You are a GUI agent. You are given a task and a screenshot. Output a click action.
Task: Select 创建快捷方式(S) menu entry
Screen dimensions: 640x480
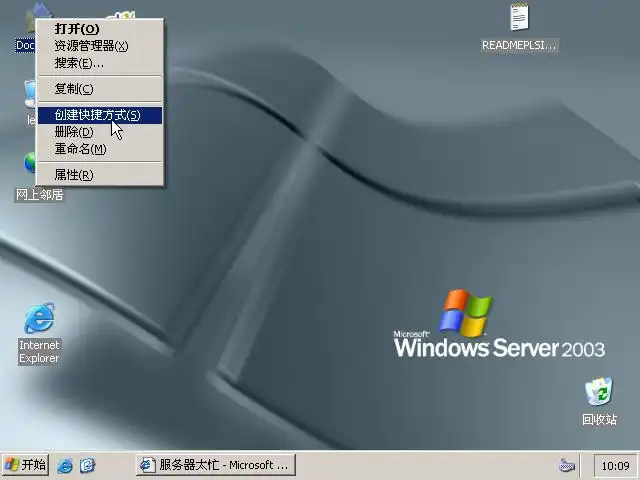(x=100, y=115)
